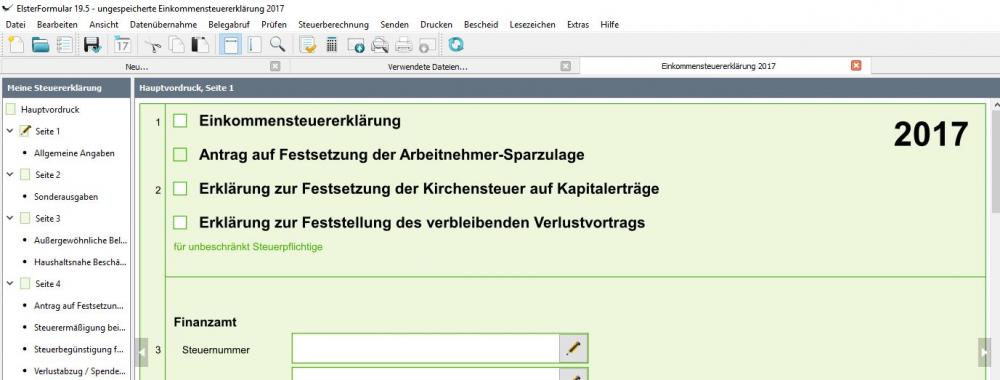Open the Extras menu
This screenshot has width=1000, height=380.
pyautogui.click(x=578, y=24)
